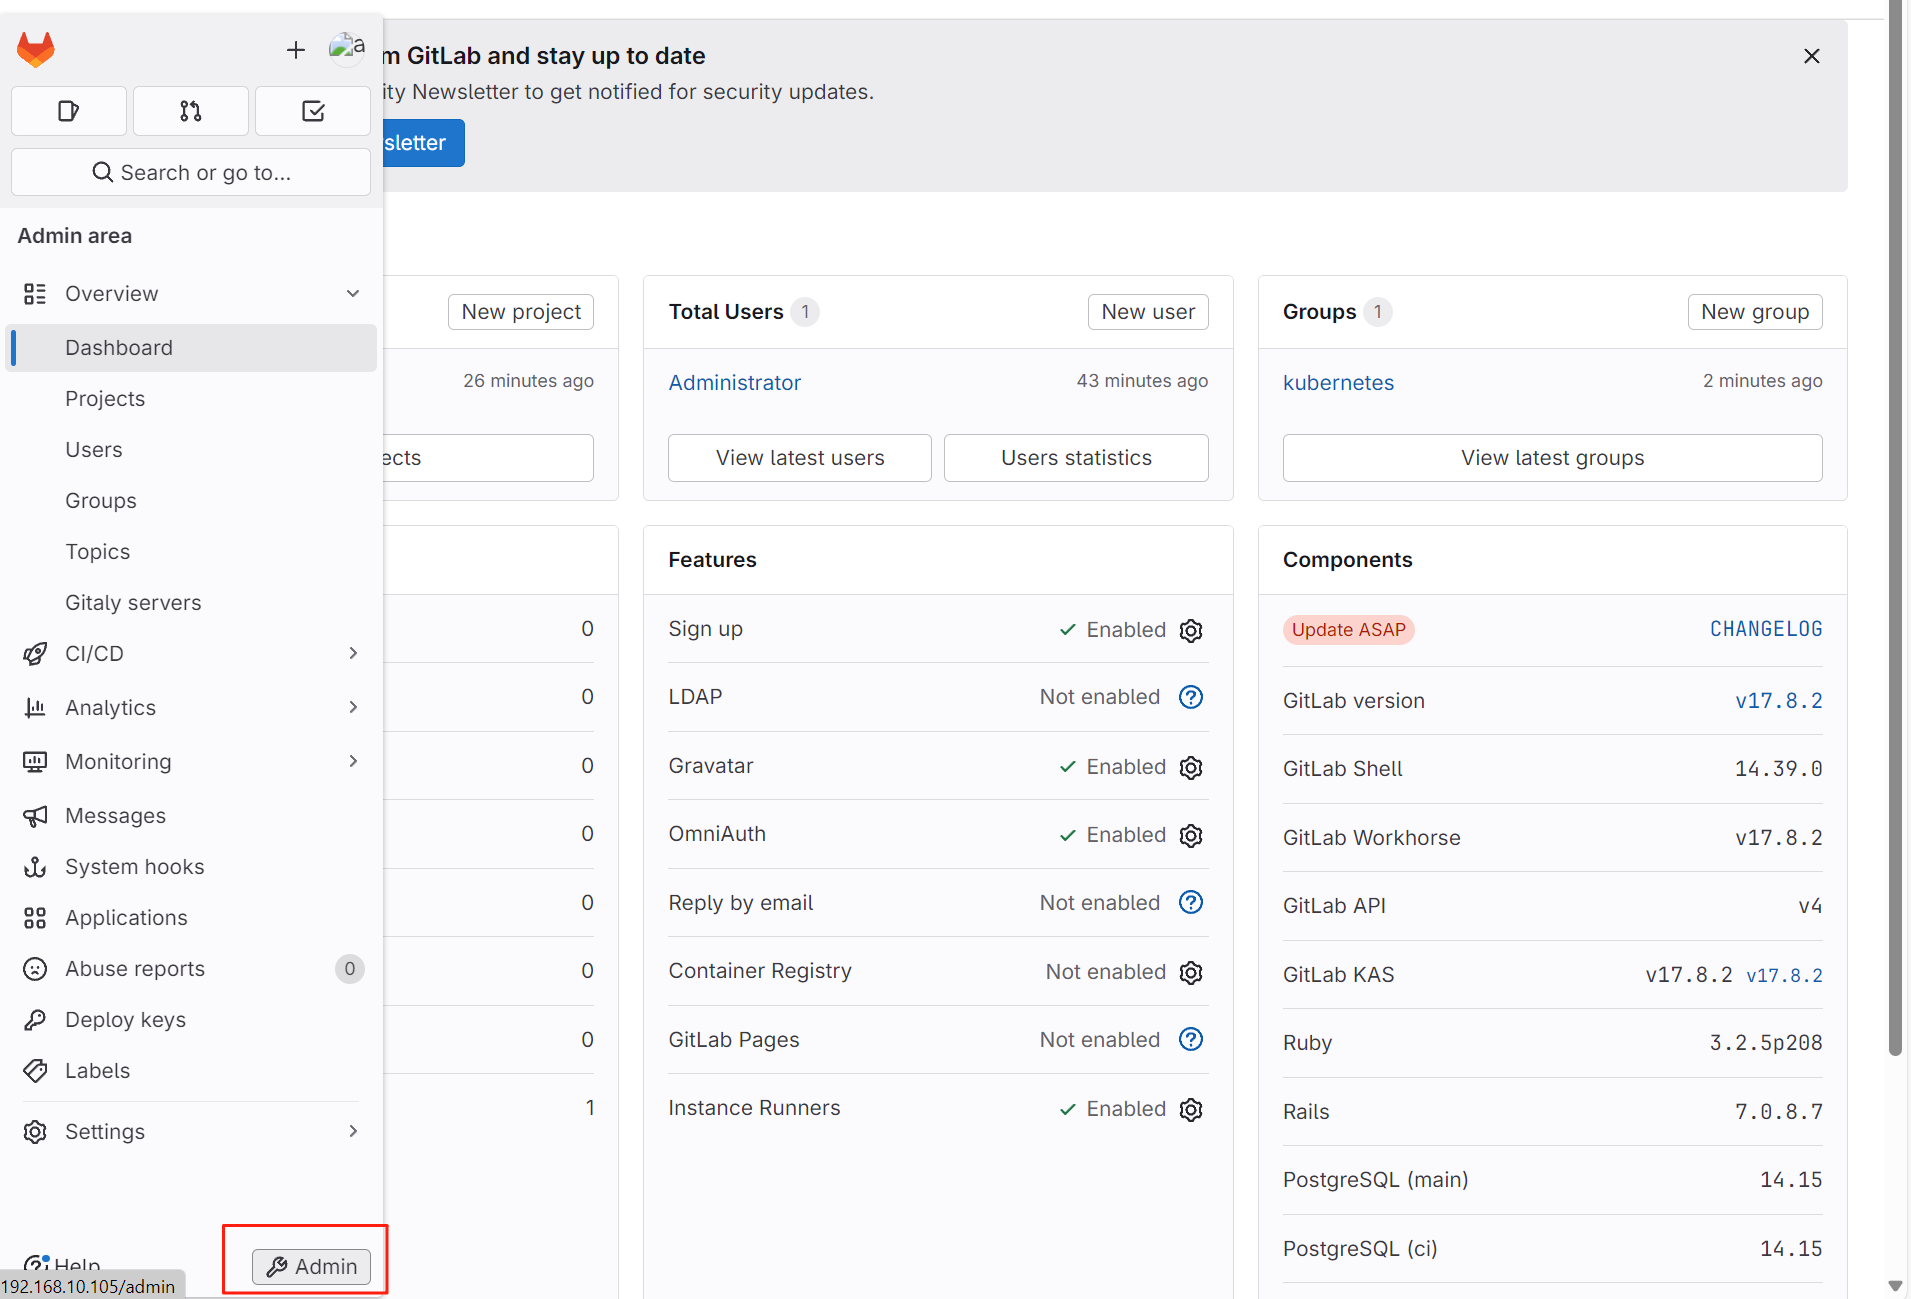The image size is (1911, 1299).
Task: Expand the Monitoring section chevron
Action: [x=353, y=761]
